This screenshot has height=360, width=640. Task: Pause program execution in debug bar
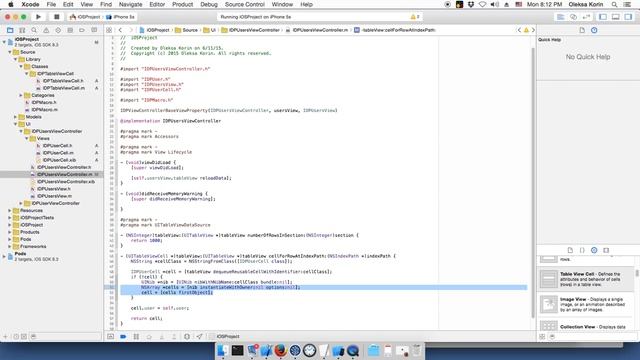(x=136, y=336)
